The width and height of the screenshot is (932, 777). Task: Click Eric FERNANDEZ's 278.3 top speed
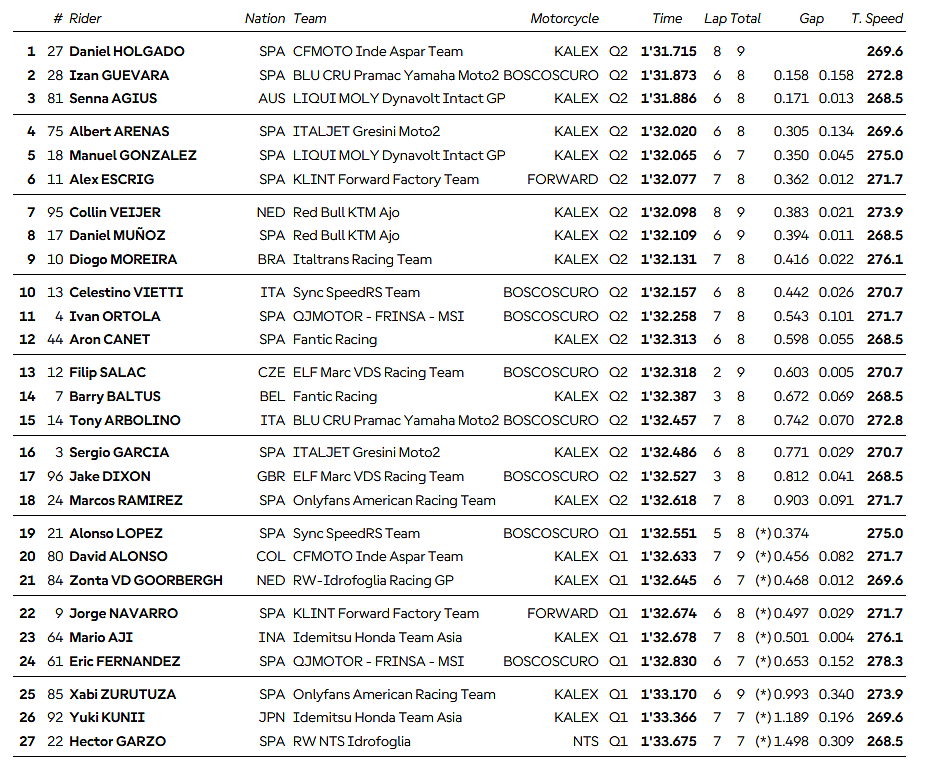(x=885, y=661)
